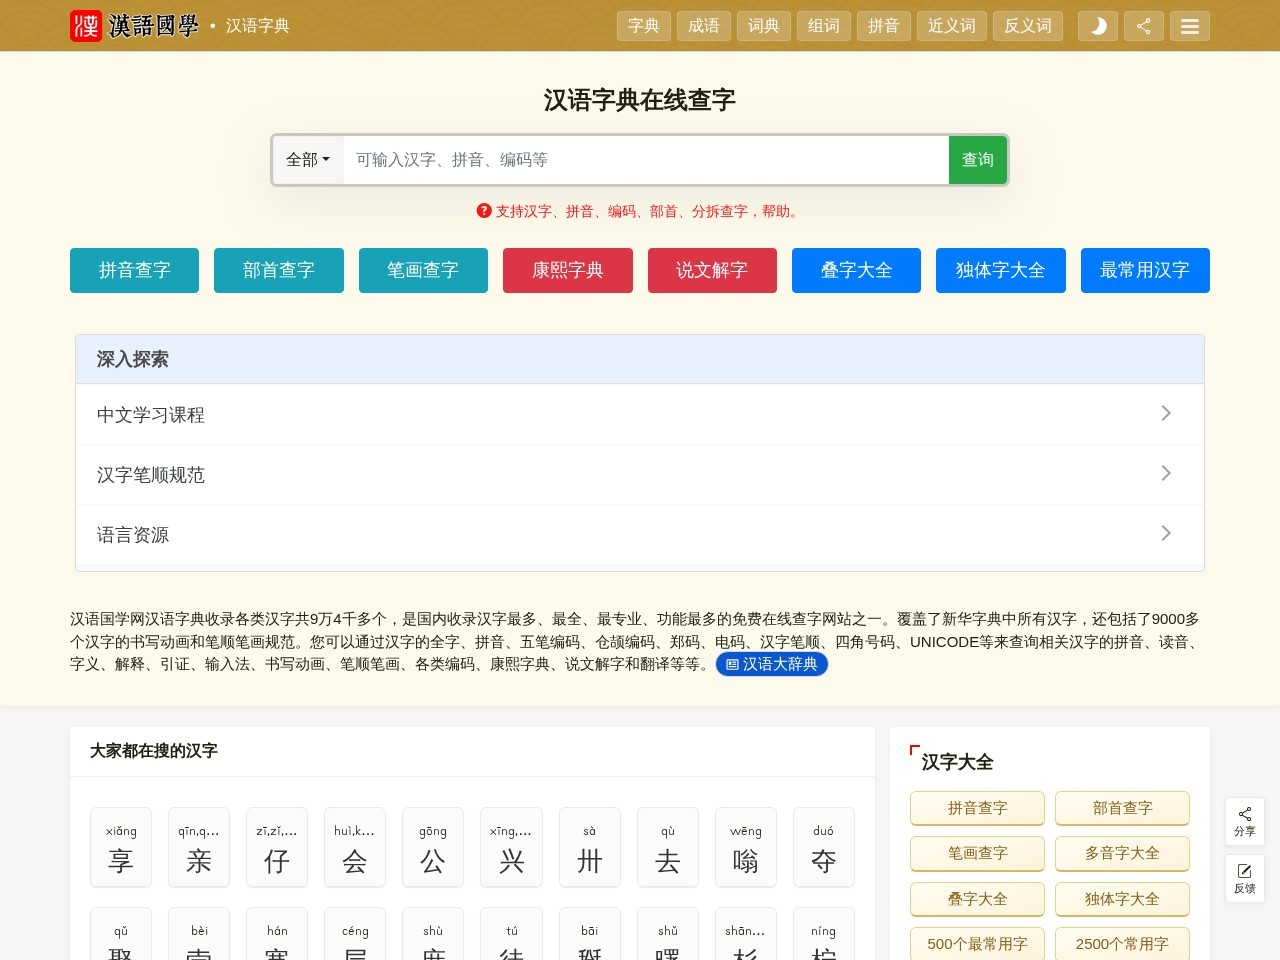This screenshot has height=960, width=1280.
Task: Click the 笔画查字 teal button
Action: pyautogui.click(x=423, y=270)
